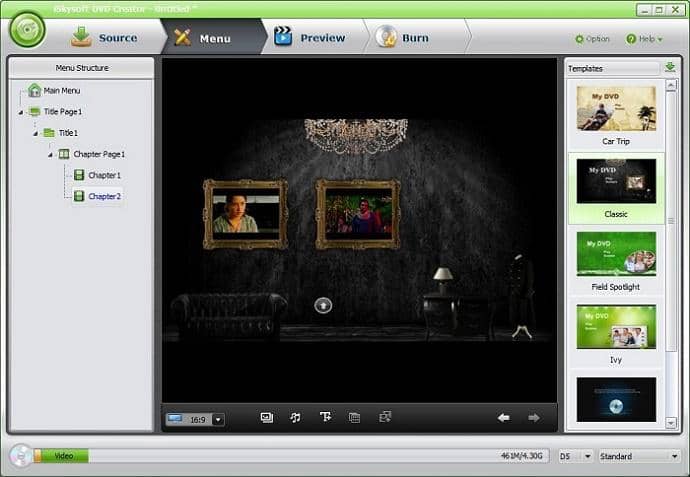Click the Chapter2 film icon
This screenshot has width=690, height=477.
(79, 196)
